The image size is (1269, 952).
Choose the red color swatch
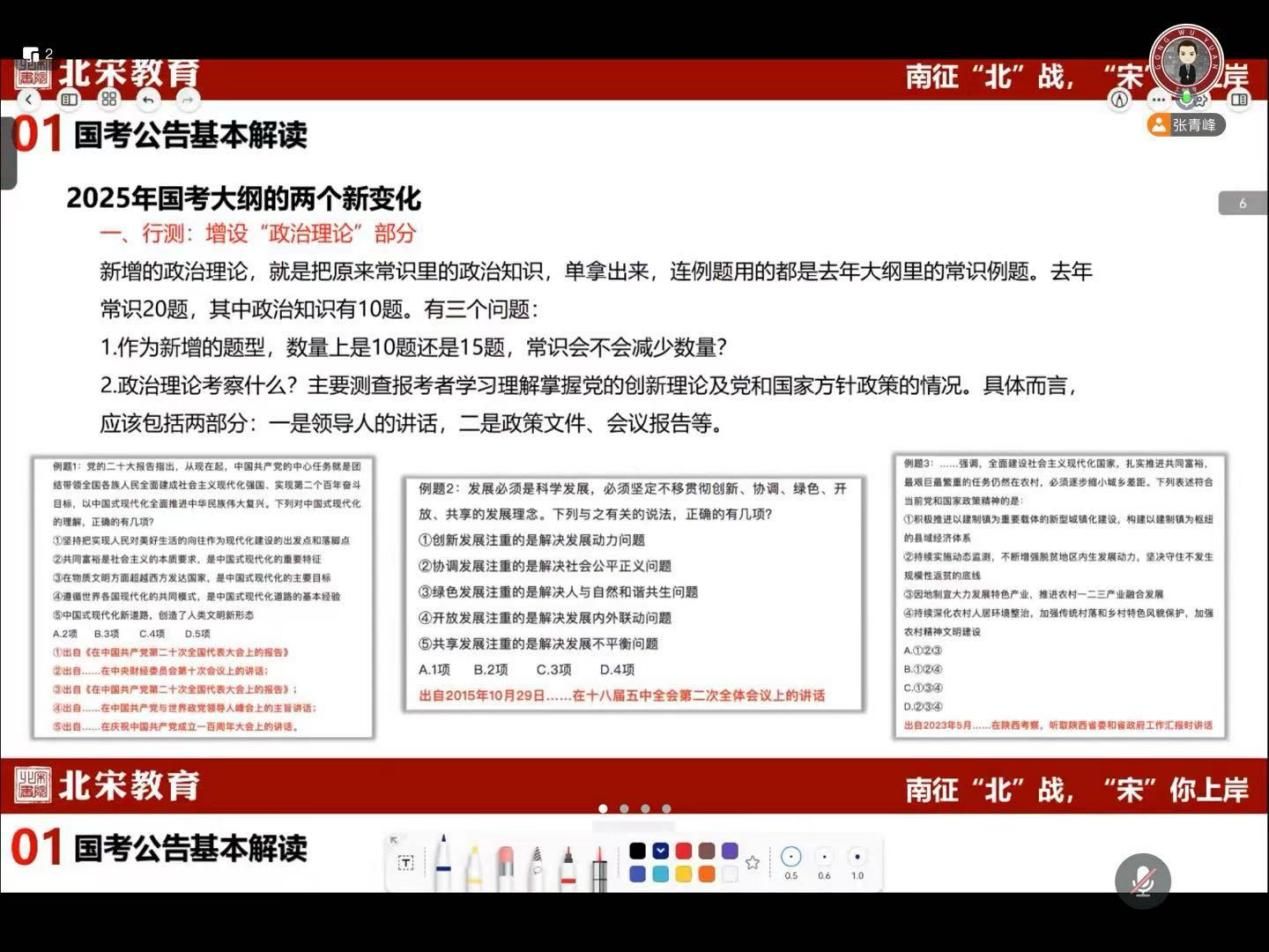684,850
